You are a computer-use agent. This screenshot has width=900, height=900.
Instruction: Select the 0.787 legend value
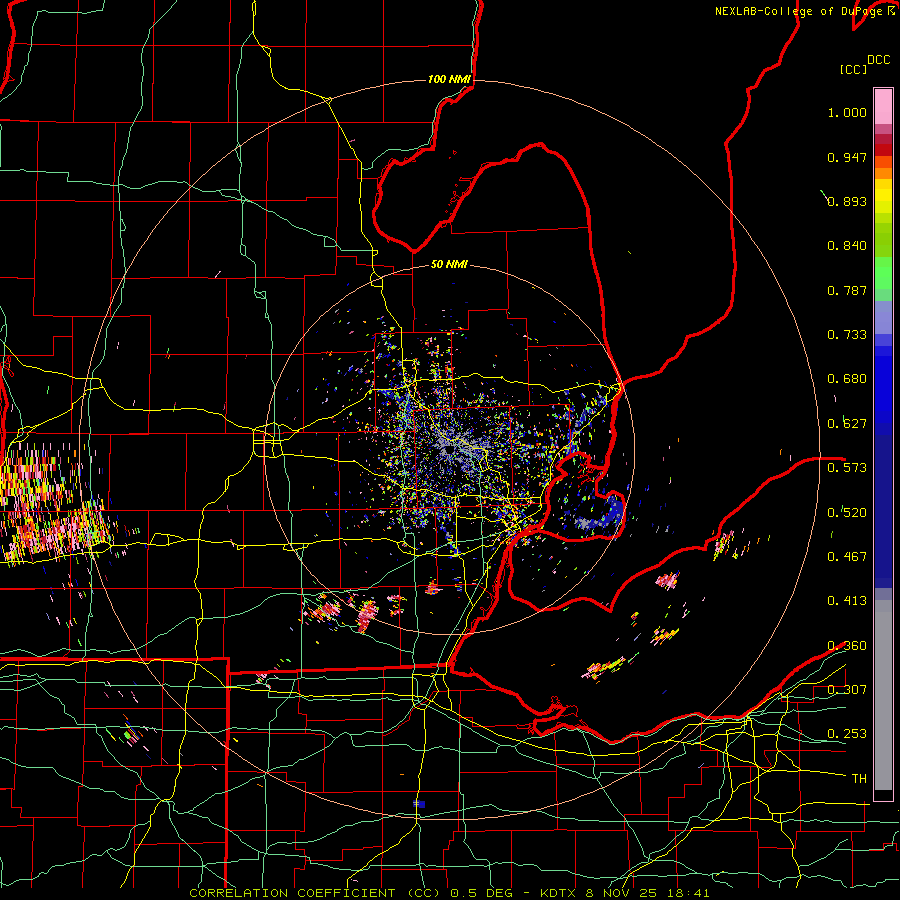coord(847,290)
